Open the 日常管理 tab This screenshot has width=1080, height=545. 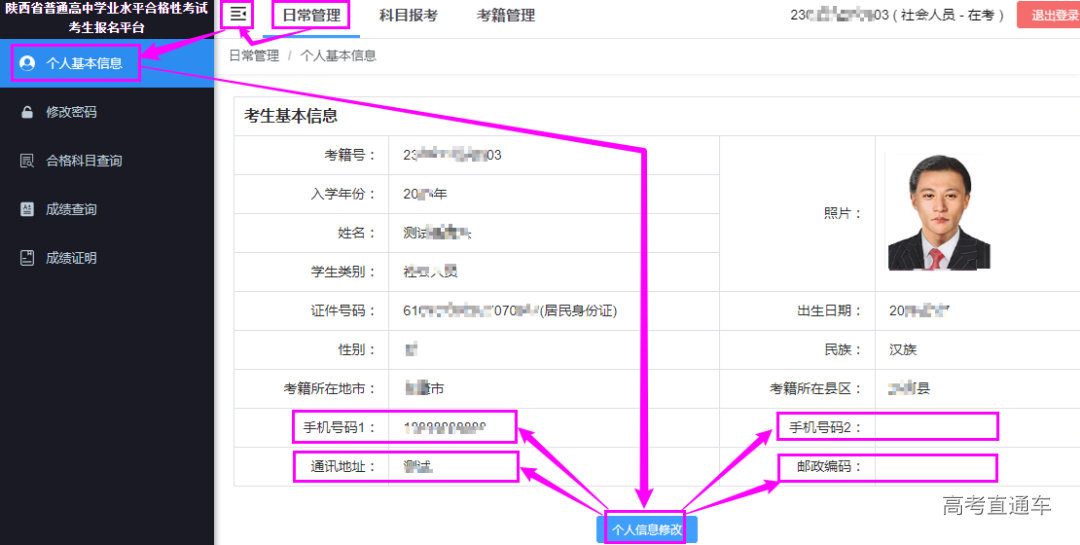[x=311, y=16]
